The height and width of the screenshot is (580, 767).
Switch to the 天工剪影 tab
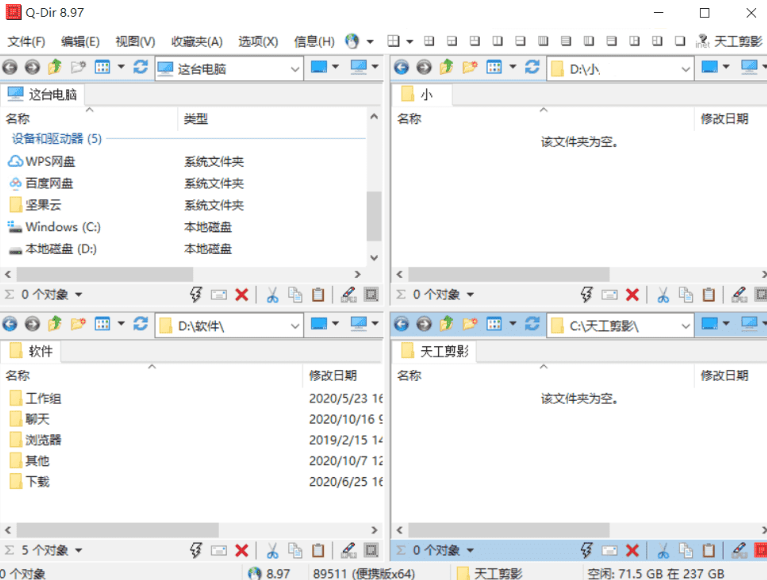point(434,351)
